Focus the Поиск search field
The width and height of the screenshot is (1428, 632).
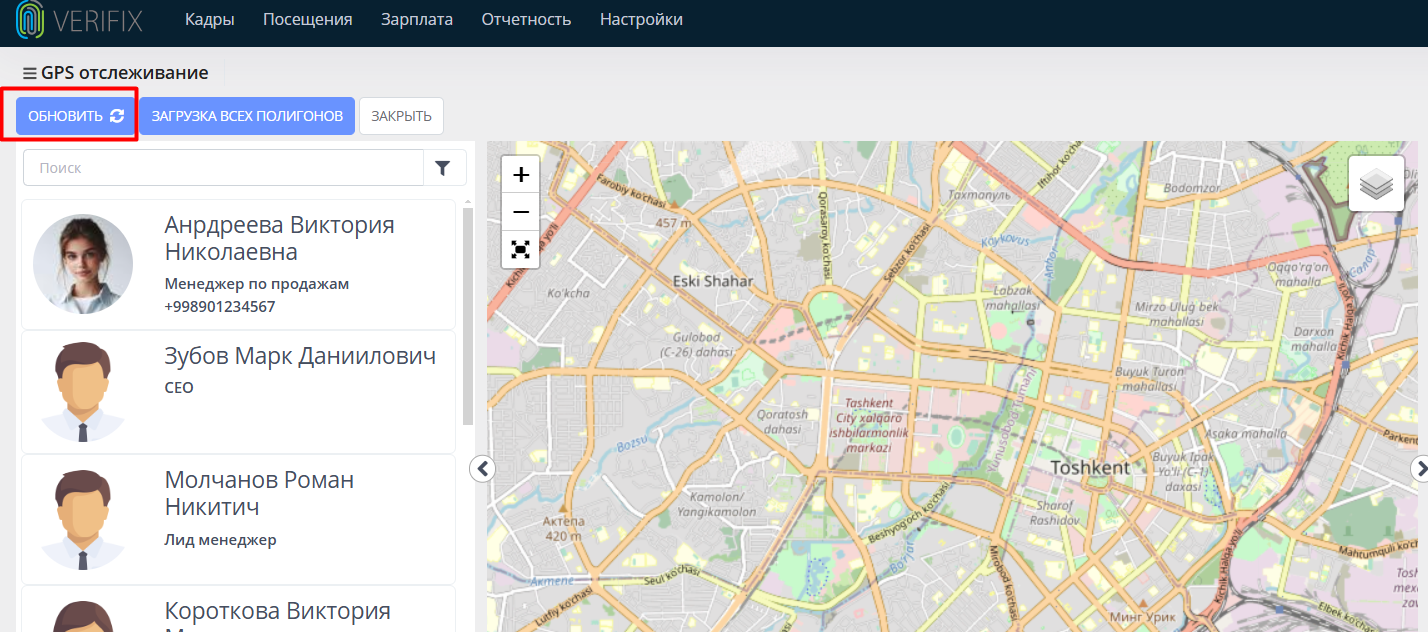coord(223,168)
